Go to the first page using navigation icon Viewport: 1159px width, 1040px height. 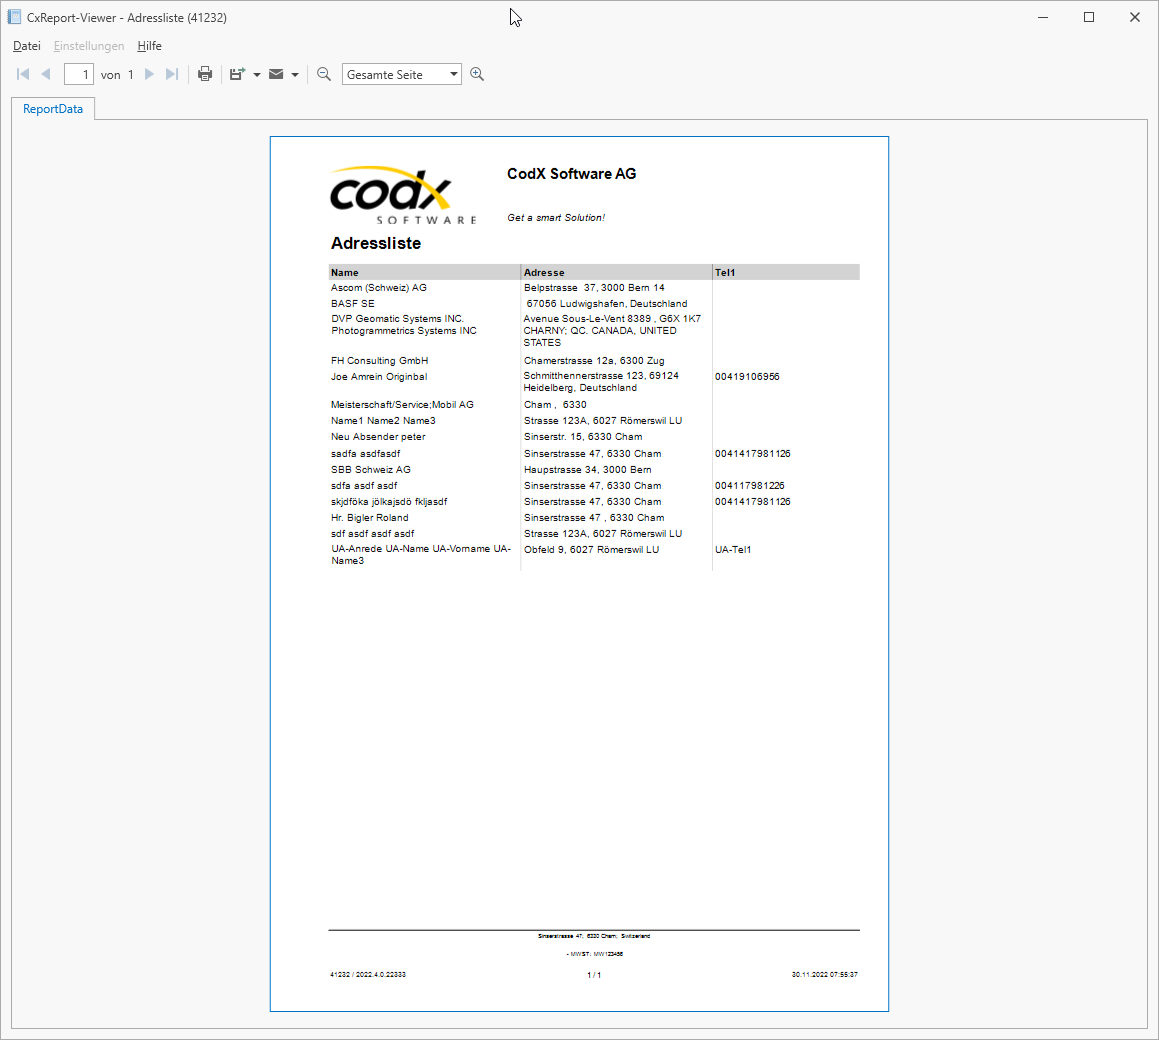pos(22,73)
